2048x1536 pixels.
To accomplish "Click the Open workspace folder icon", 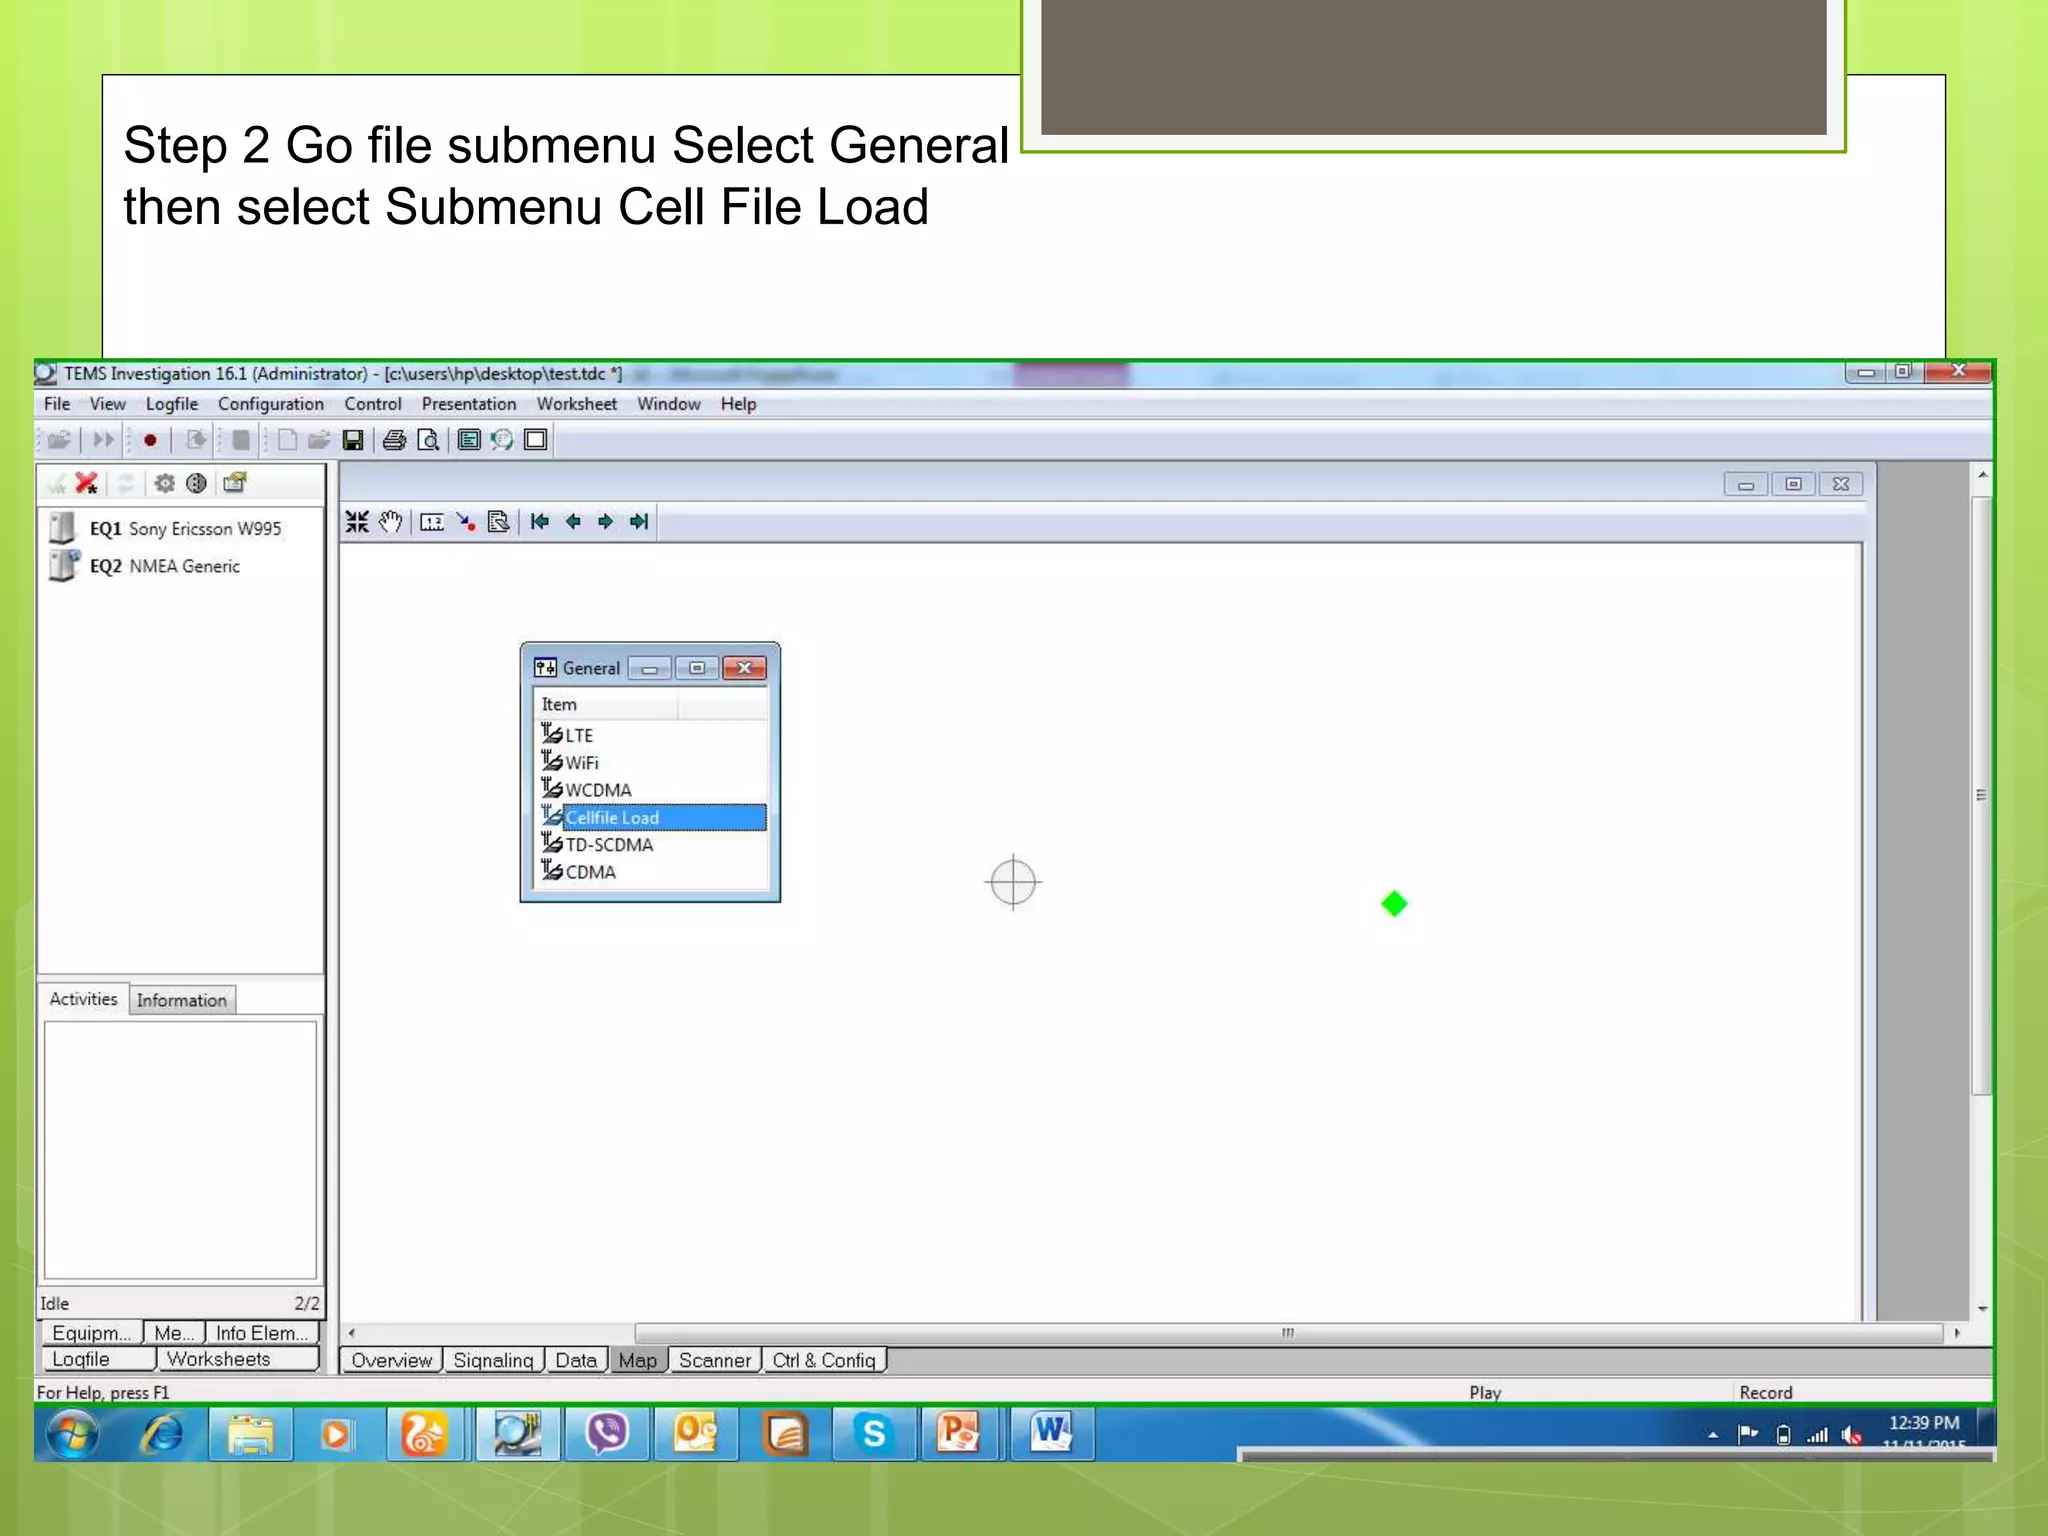I will (x=319, y=440).
